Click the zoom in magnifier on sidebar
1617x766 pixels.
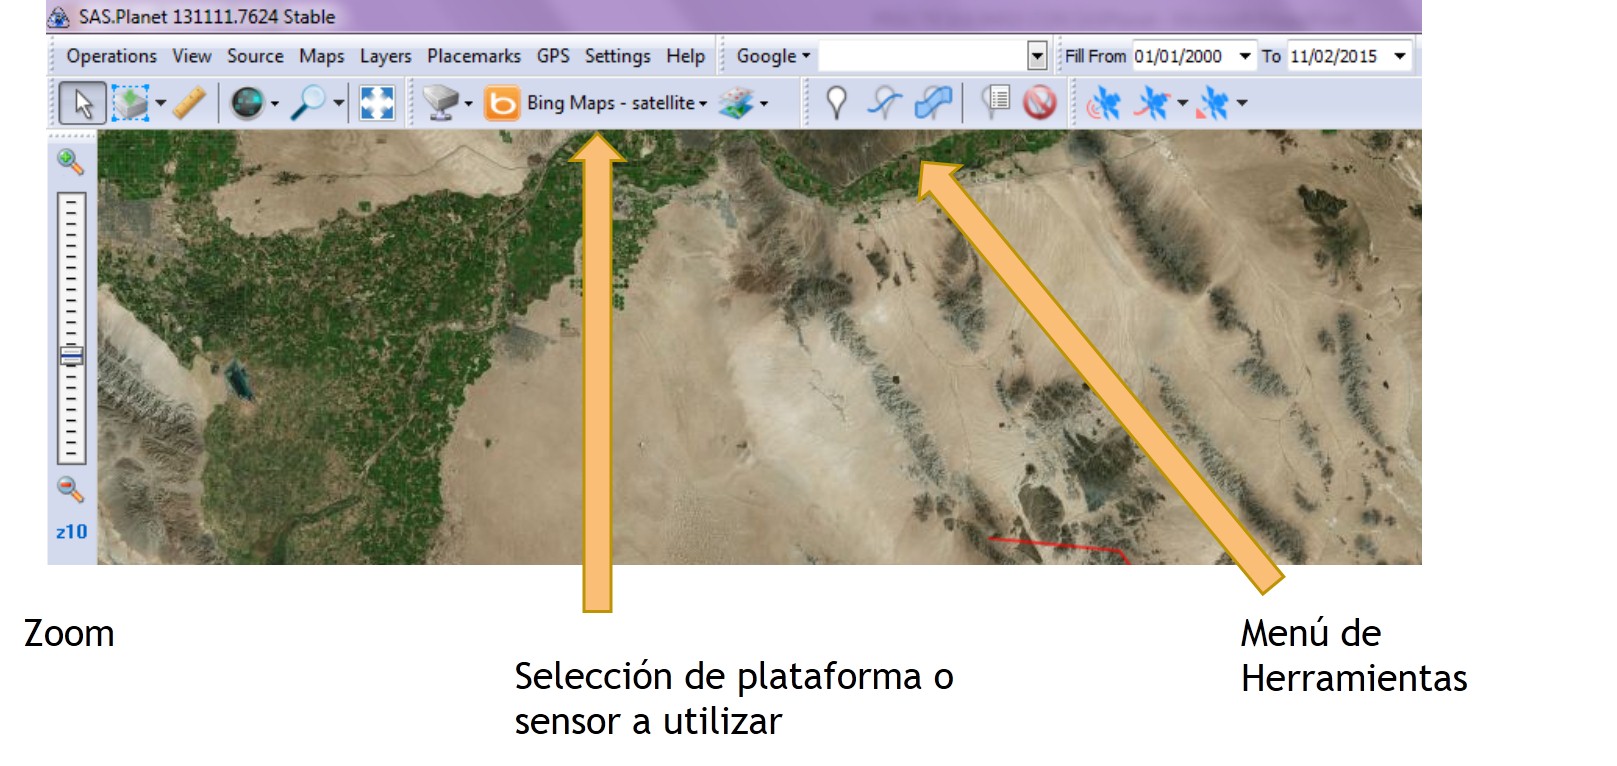[70, 162]
